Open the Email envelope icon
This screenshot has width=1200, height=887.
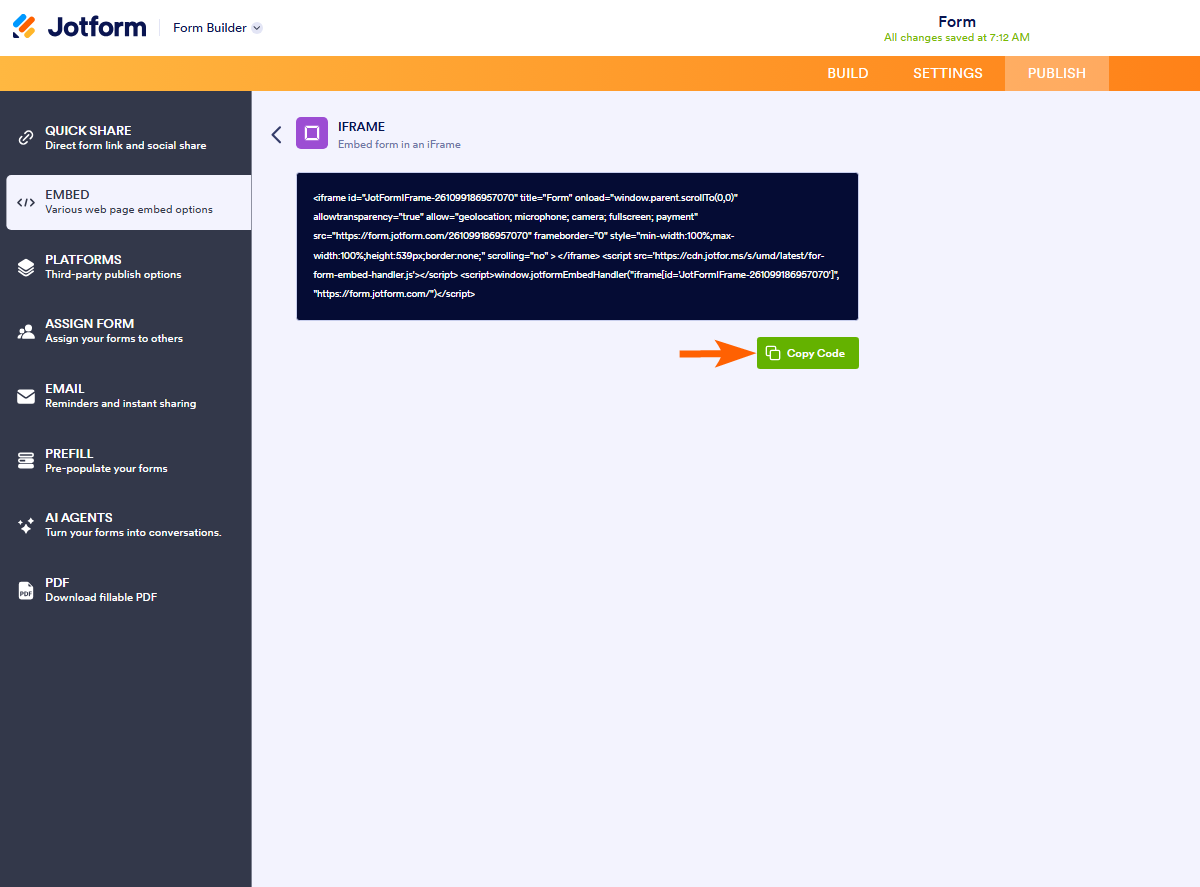pyautogui.click(x=26, y=396)
